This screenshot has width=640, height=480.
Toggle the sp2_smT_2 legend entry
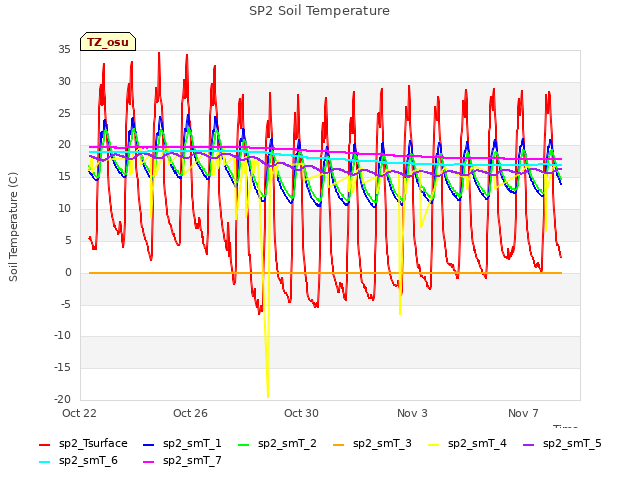point(278,444)
